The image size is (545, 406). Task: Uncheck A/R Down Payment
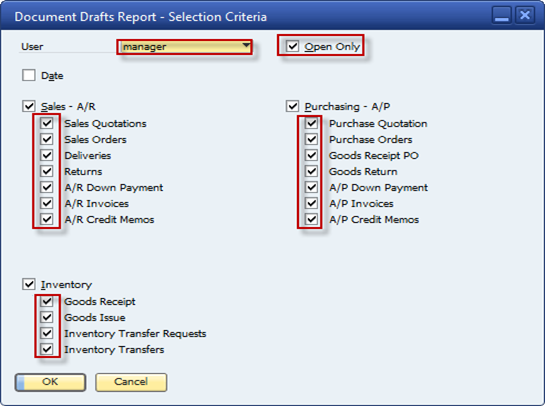coord(47,187)
